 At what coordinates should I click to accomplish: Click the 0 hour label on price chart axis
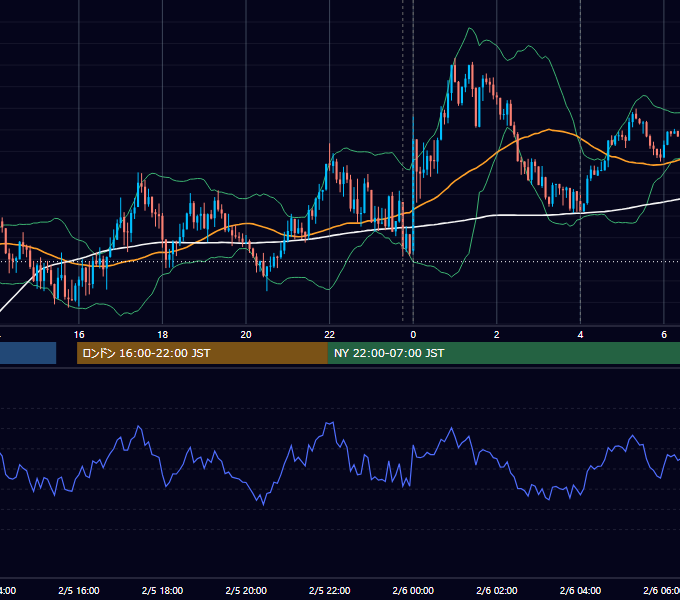coord(413,335)
